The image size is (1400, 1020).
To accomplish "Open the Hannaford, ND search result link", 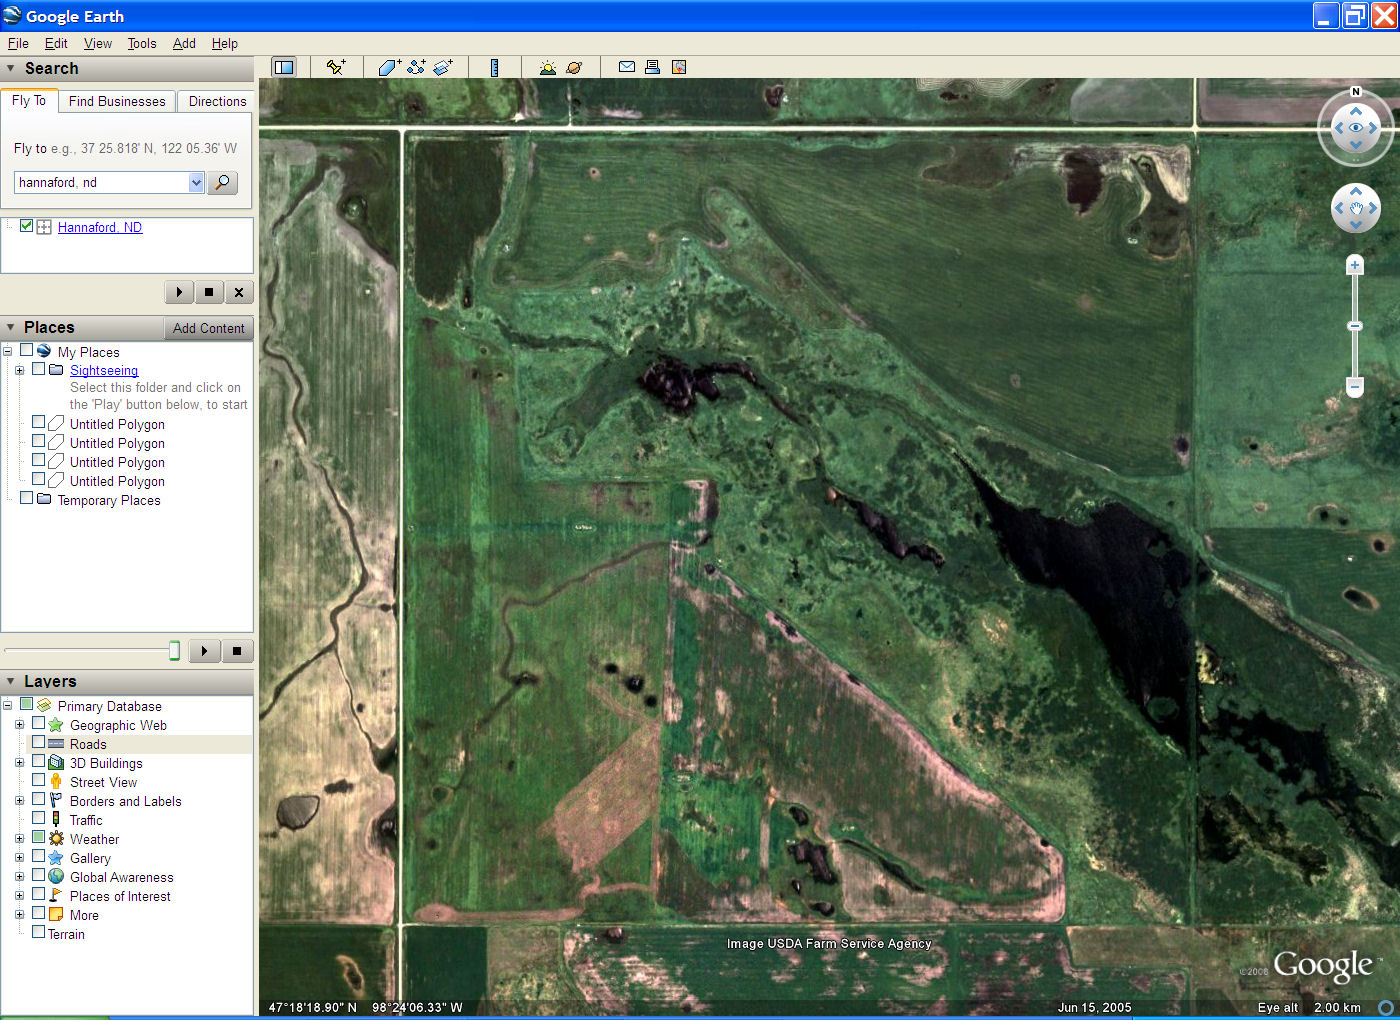I will click(x=100, y=227).
